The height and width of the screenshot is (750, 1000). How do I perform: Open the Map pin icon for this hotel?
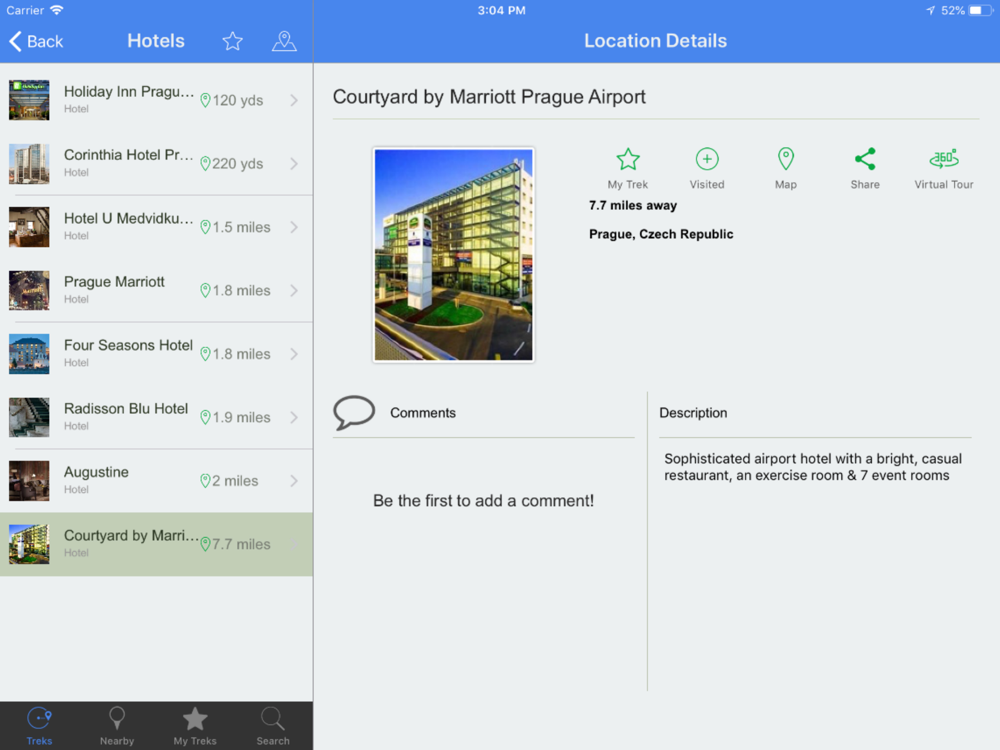786,159
